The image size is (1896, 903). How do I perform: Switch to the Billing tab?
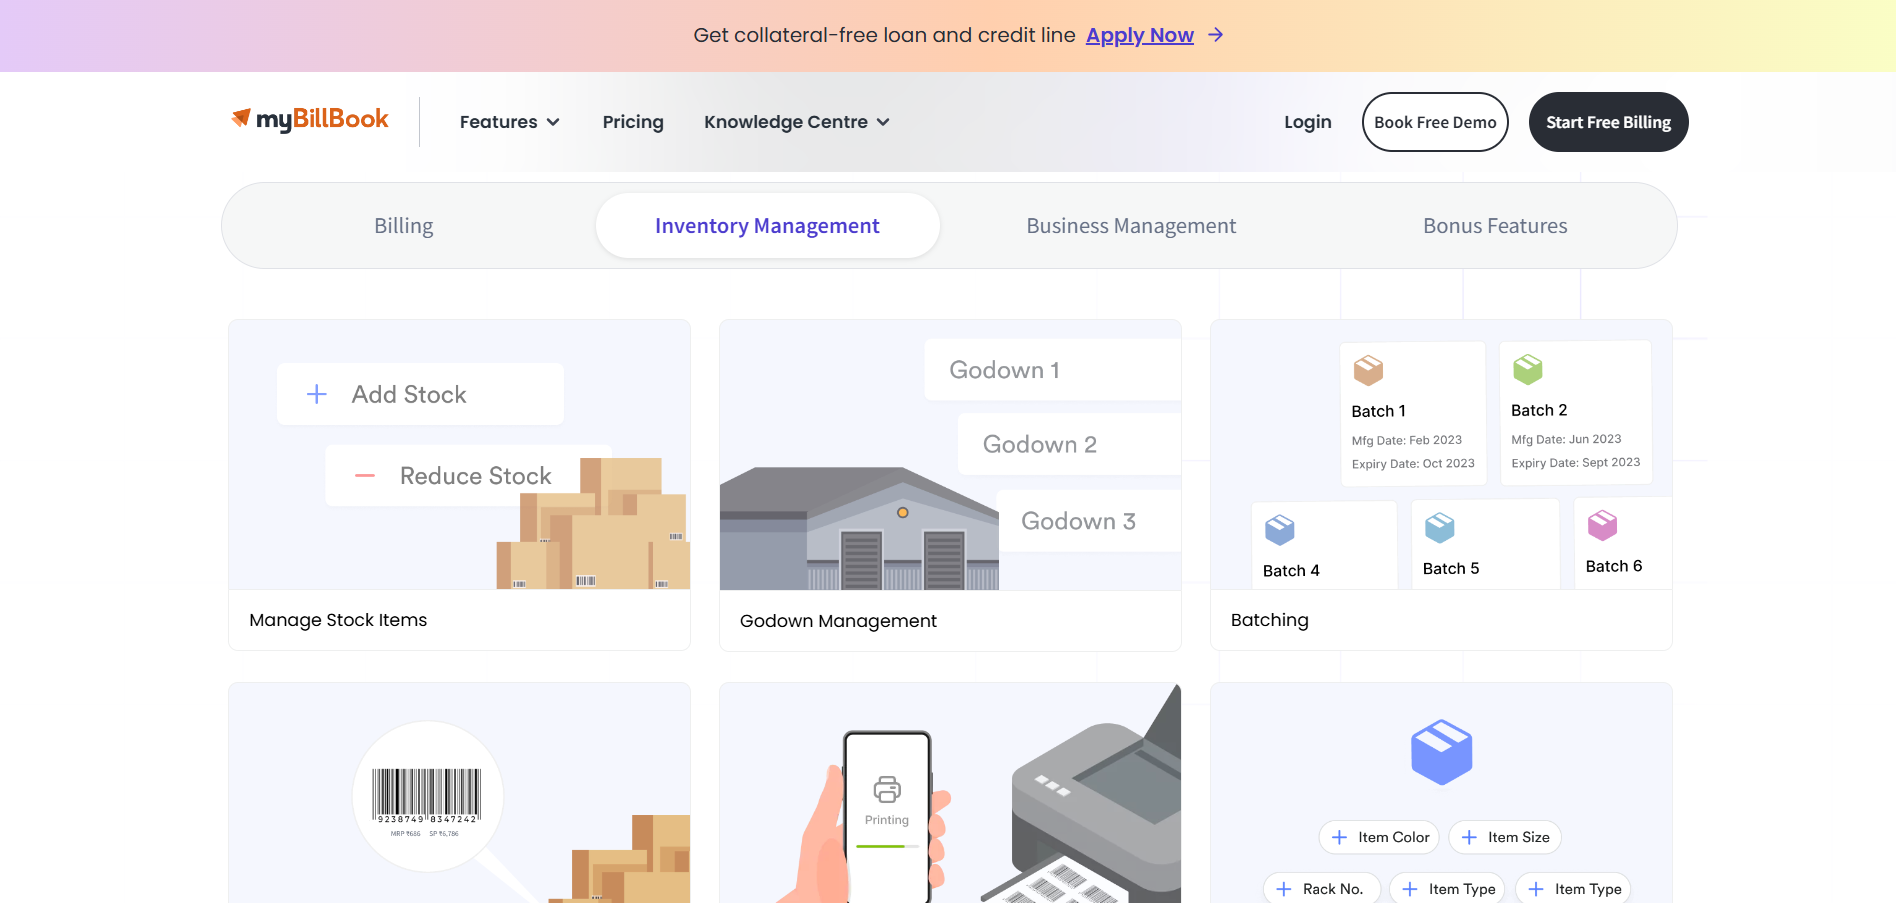pyautogui.click(x=404, y=226)
